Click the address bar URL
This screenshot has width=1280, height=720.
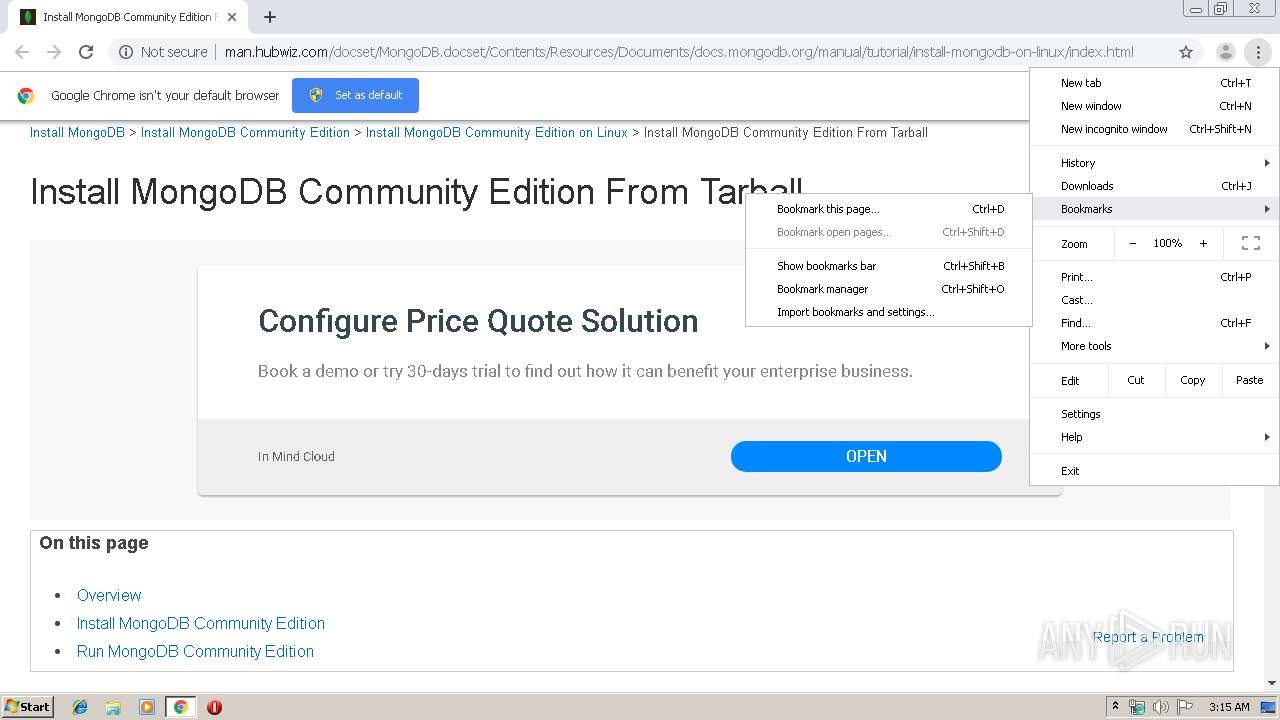click(679, 52)
